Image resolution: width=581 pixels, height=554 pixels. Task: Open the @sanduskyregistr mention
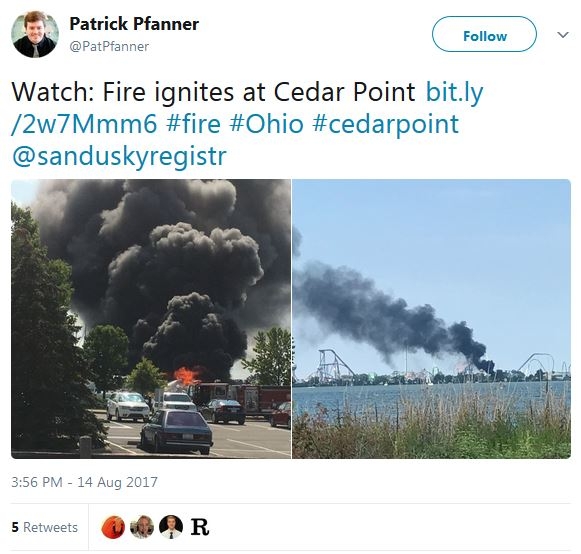click(119, 156)
